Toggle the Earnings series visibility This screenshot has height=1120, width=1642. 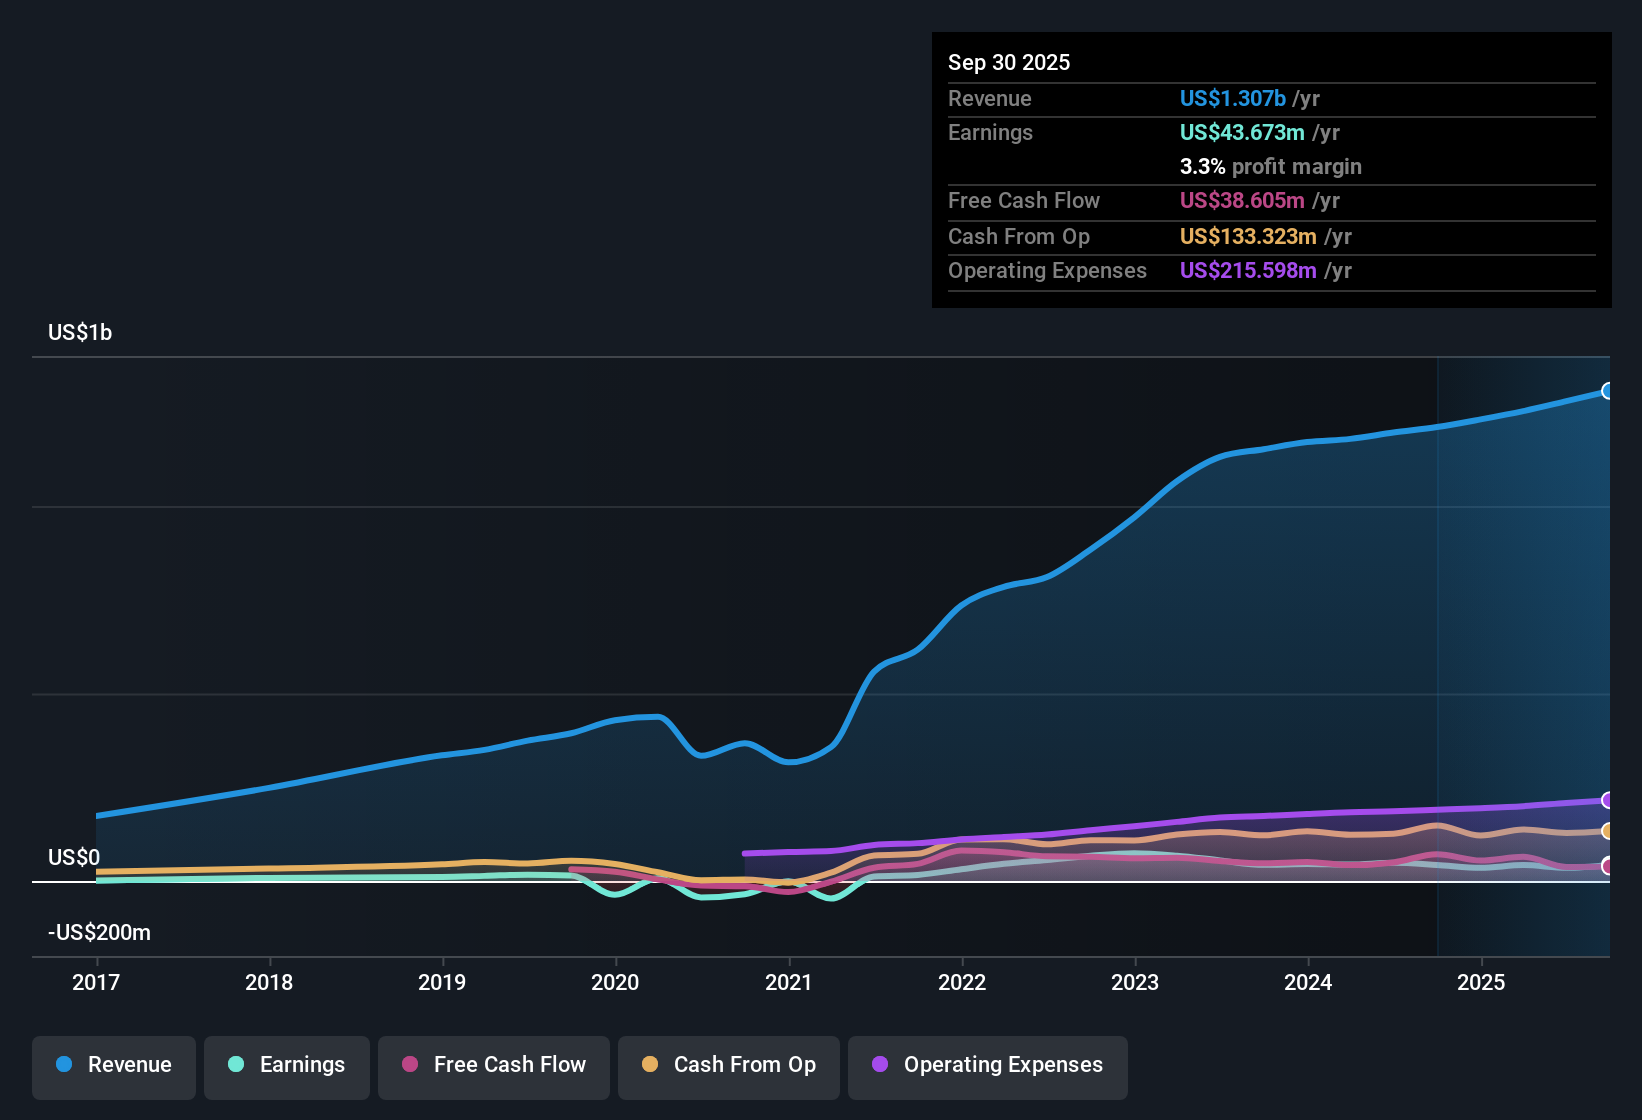coord(287,1067)
